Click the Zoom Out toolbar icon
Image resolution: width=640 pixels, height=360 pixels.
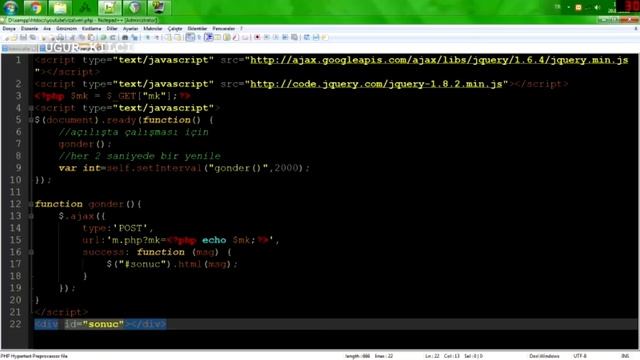[157, 38]
